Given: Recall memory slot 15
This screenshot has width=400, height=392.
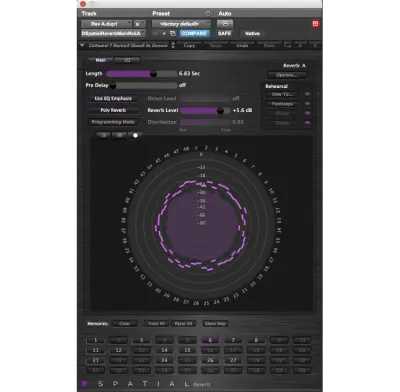Looking at the screenshot, I should pyautogui.click(x=187, y=350).
